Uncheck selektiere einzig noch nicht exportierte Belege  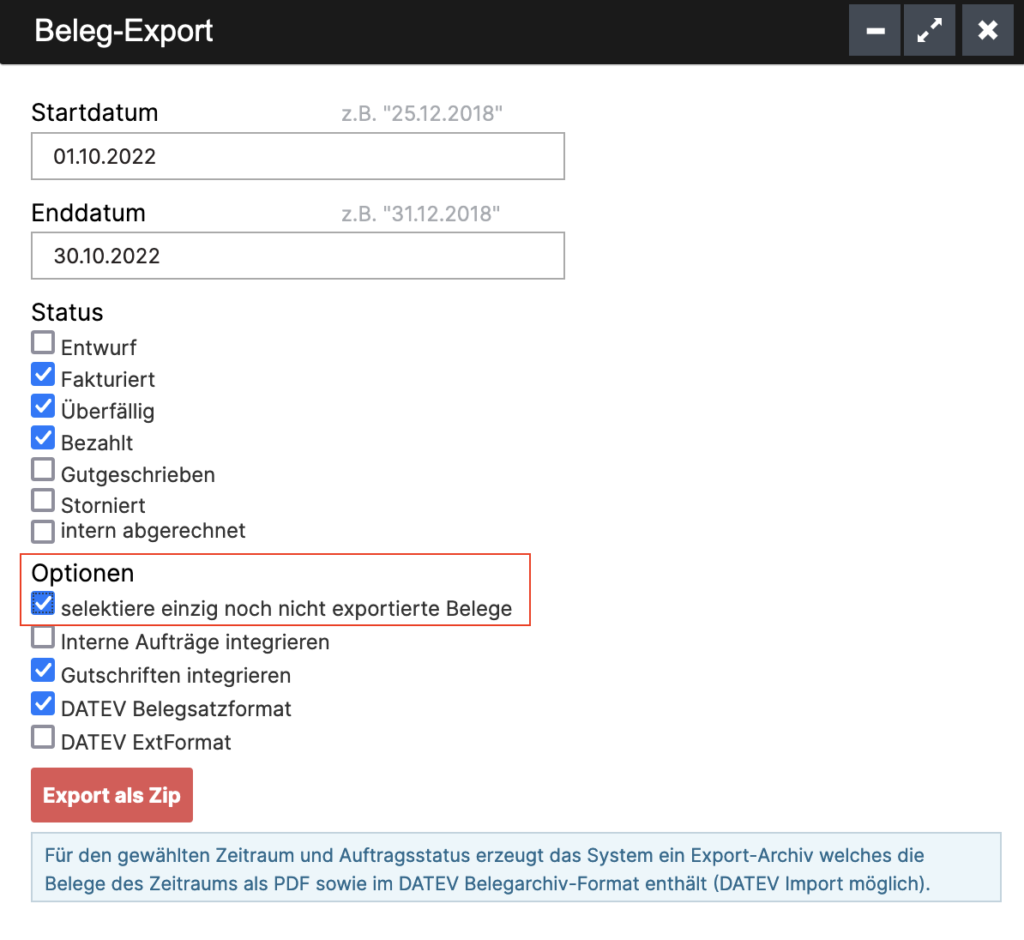coord(42,602)
